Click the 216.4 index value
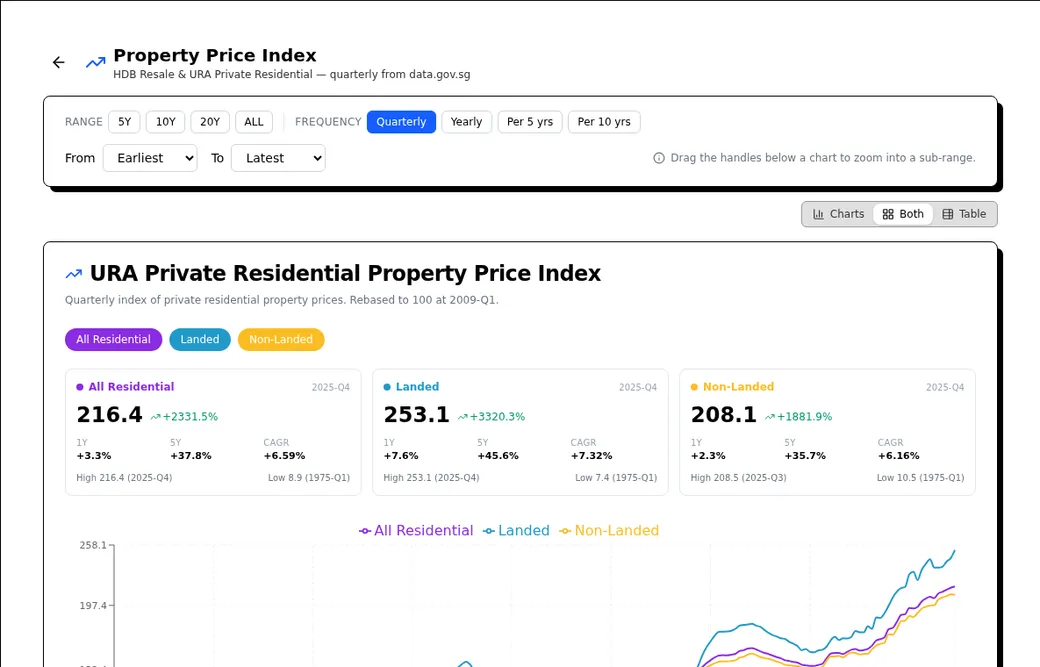 [x=109, y=415]
